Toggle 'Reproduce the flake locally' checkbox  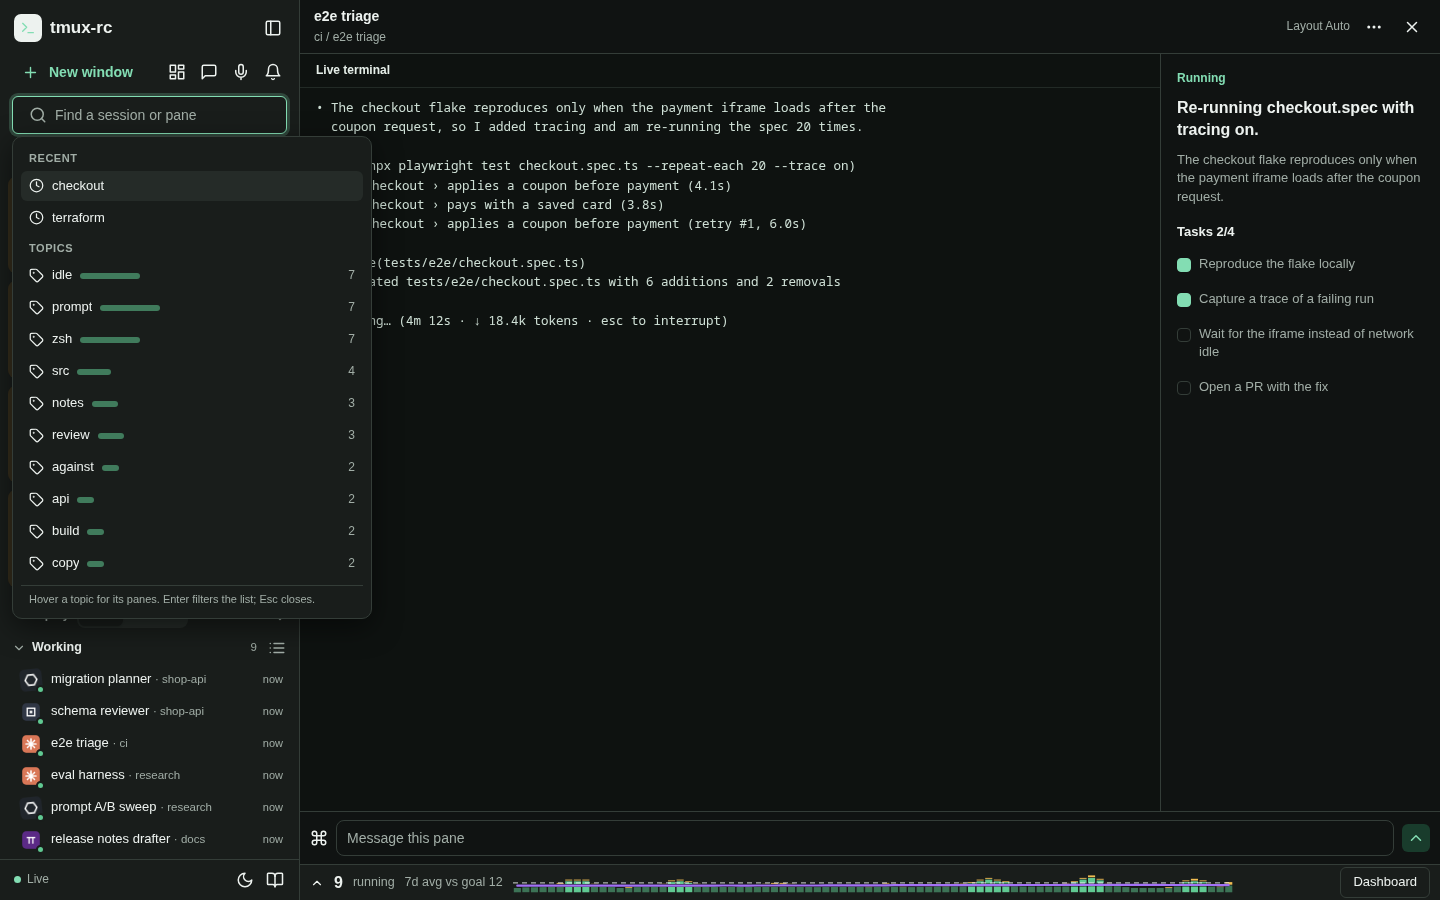coord(1184,265)
